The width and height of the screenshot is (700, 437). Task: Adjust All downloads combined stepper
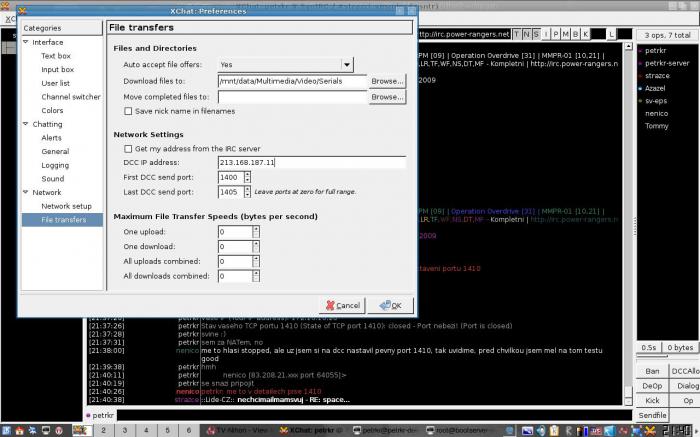256,276
